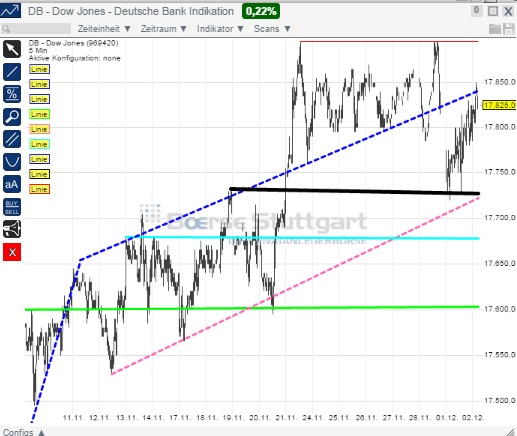Click the pink-bordered Linie label
The height and width of the screenshot is (436, 517).
point(39,129)
